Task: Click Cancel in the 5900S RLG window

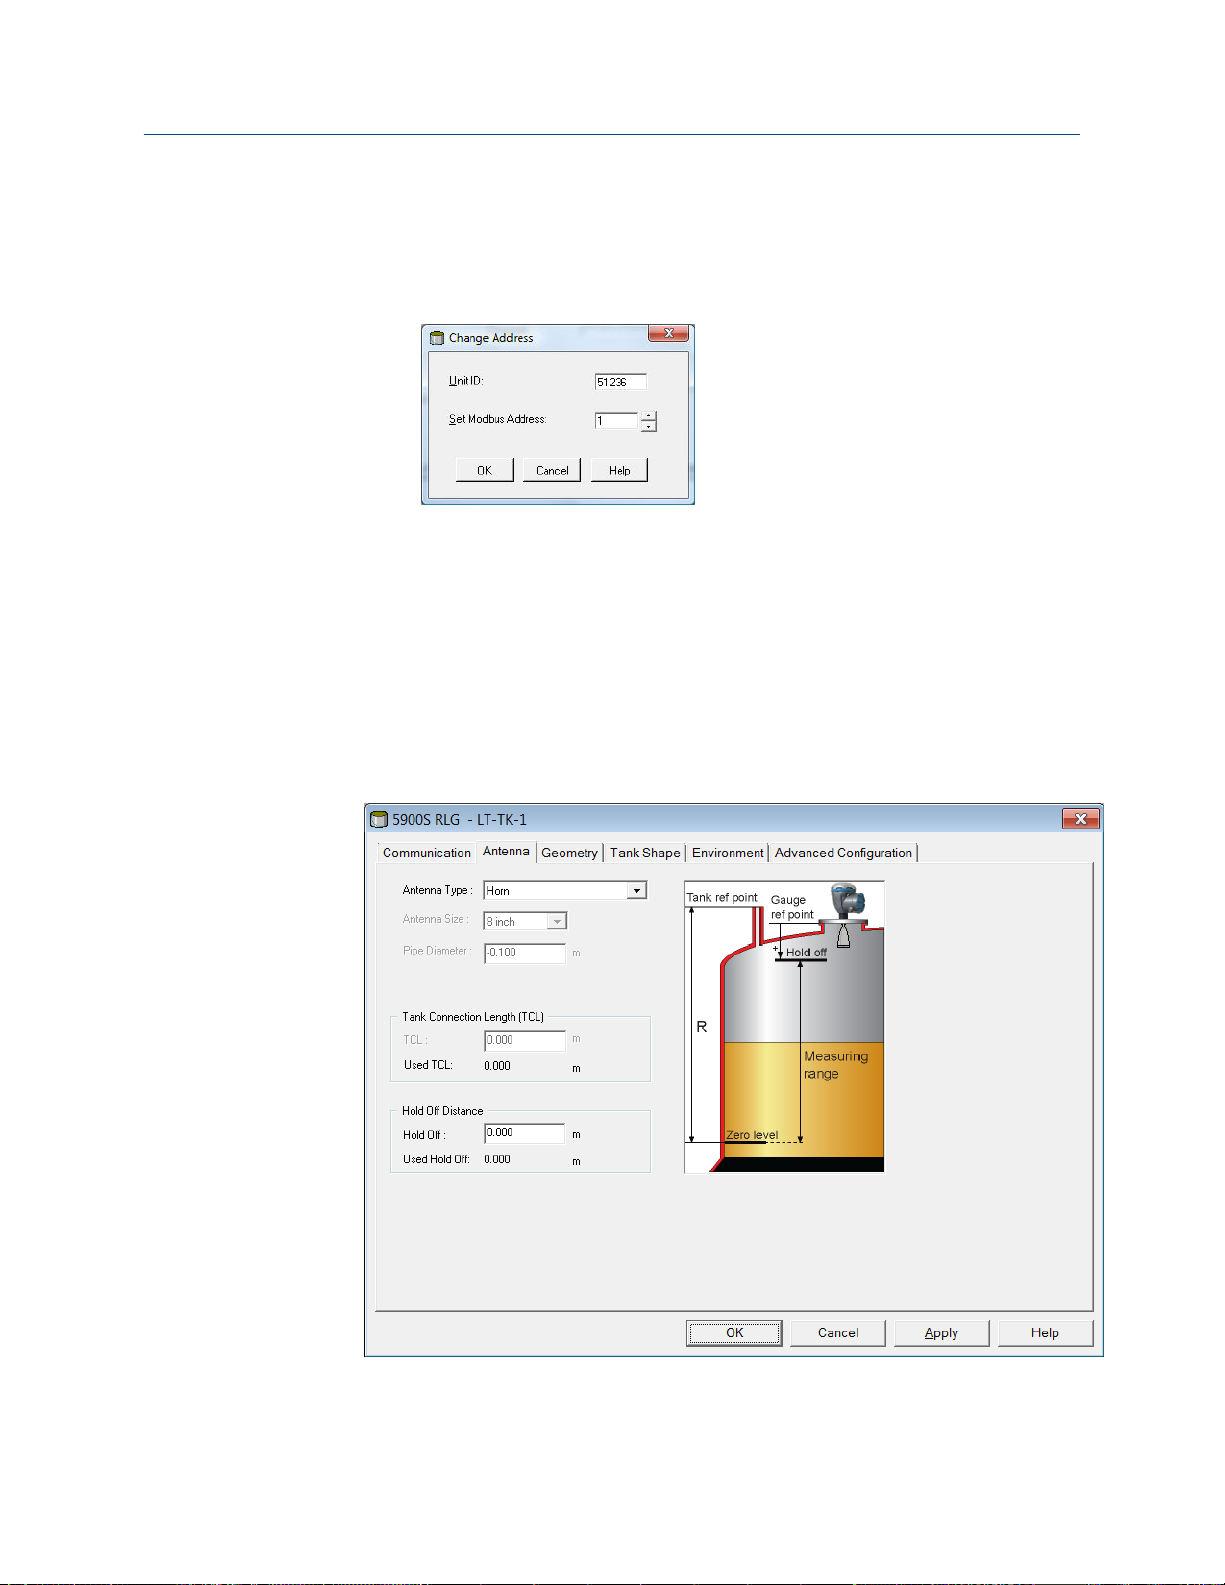Action: (838, 1333)
